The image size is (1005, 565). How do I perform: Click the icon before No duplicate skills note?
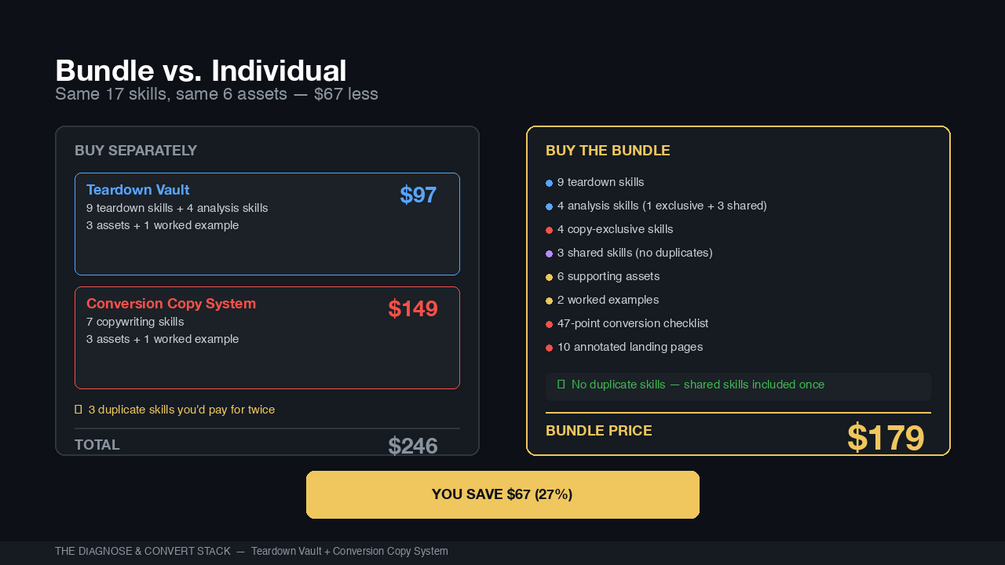coord(561,385)
